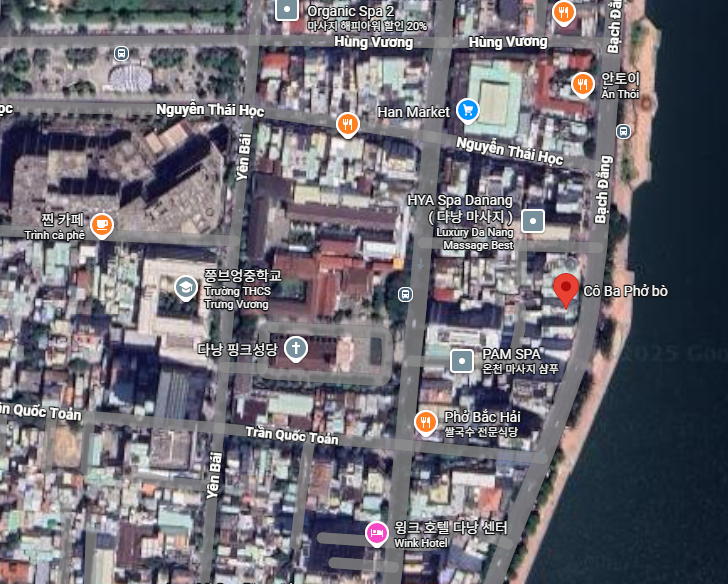Screen dimensions: 728x584
Task: Open the Phở Bắc Hải text label
Action: (x=482, y=416)
